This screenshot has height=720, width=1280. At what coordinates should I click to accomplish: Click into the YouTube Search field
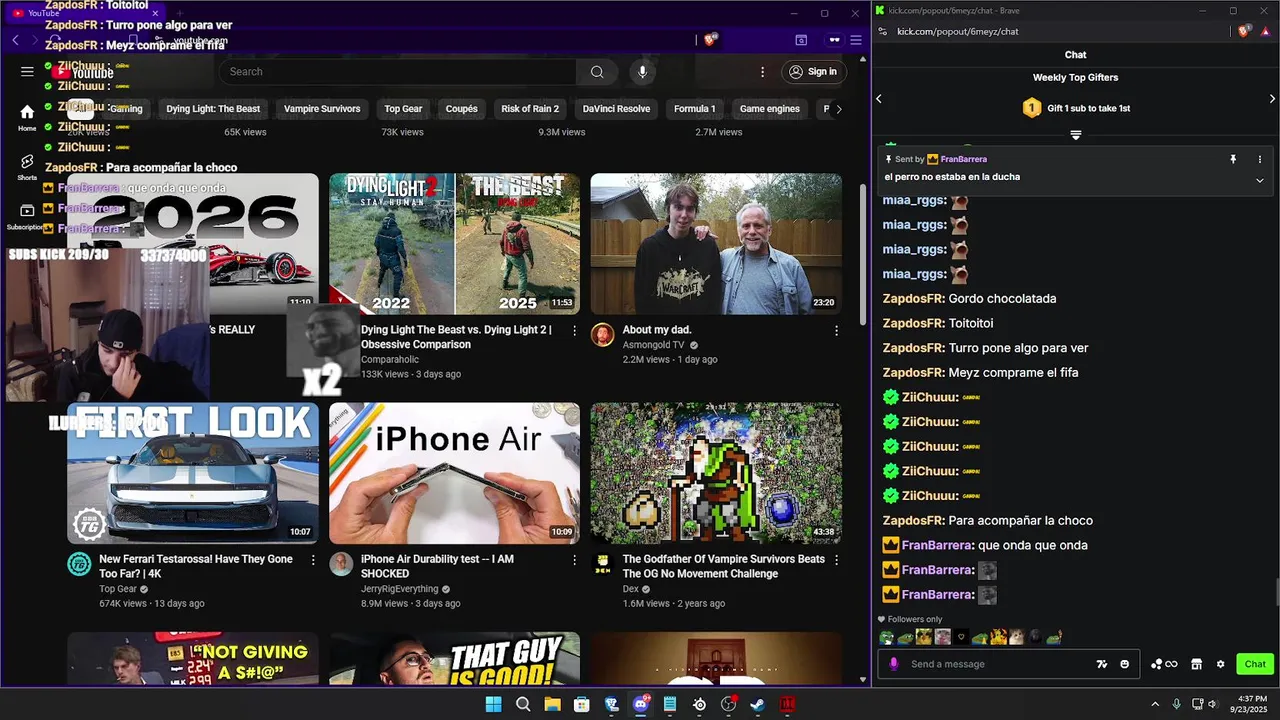coord(398,72)
